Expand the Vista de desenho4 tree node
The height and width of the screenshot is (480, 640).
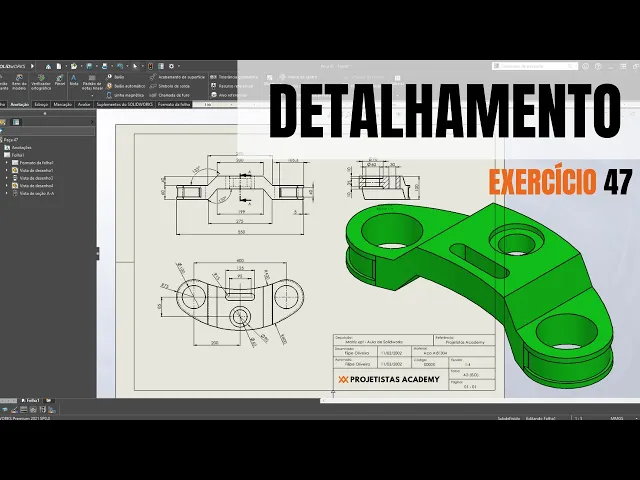(x=6, y=186)
